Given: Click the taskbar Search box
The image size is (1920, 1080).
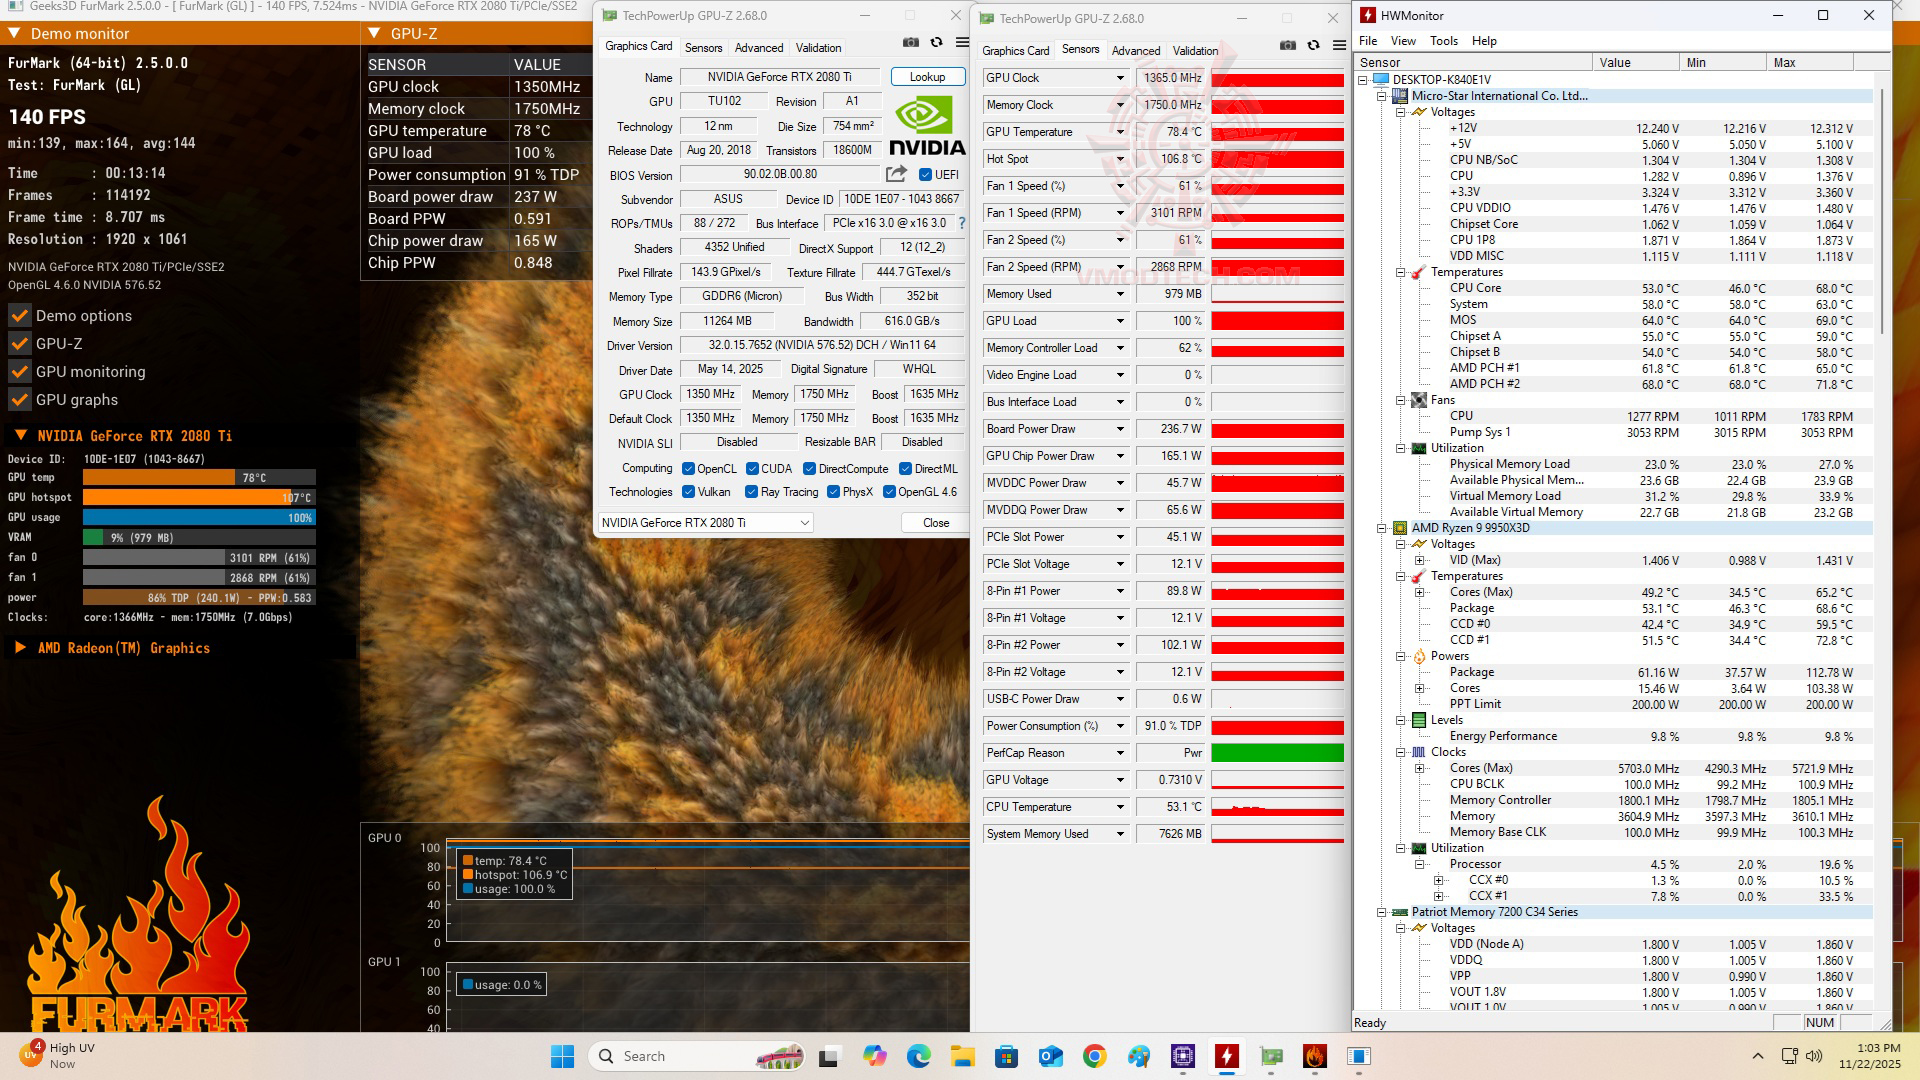Looking at the screenshot, I should coord(660,1056).
